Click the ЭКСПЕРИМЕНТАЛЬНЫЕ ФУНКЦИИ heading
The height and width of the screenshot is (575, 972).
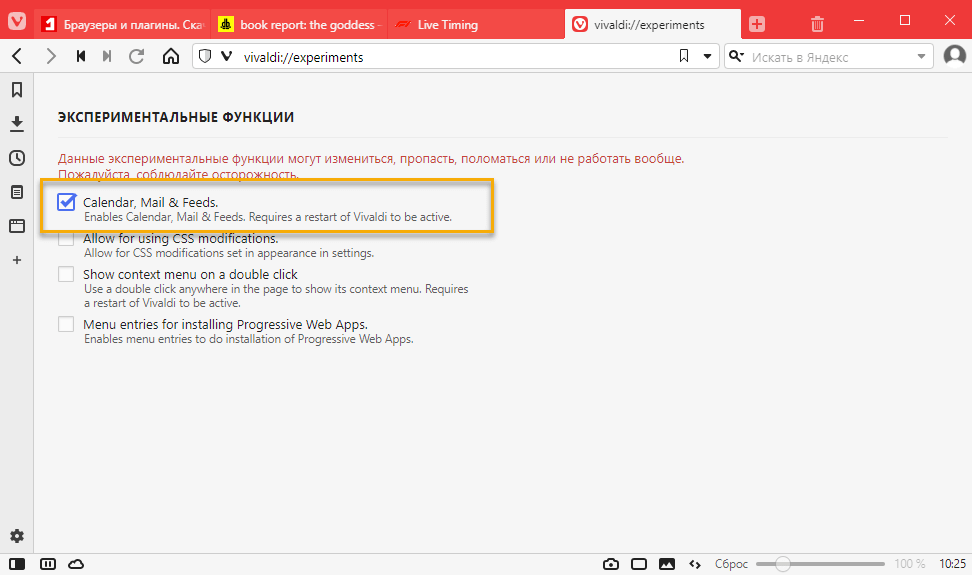coord(175,117)
